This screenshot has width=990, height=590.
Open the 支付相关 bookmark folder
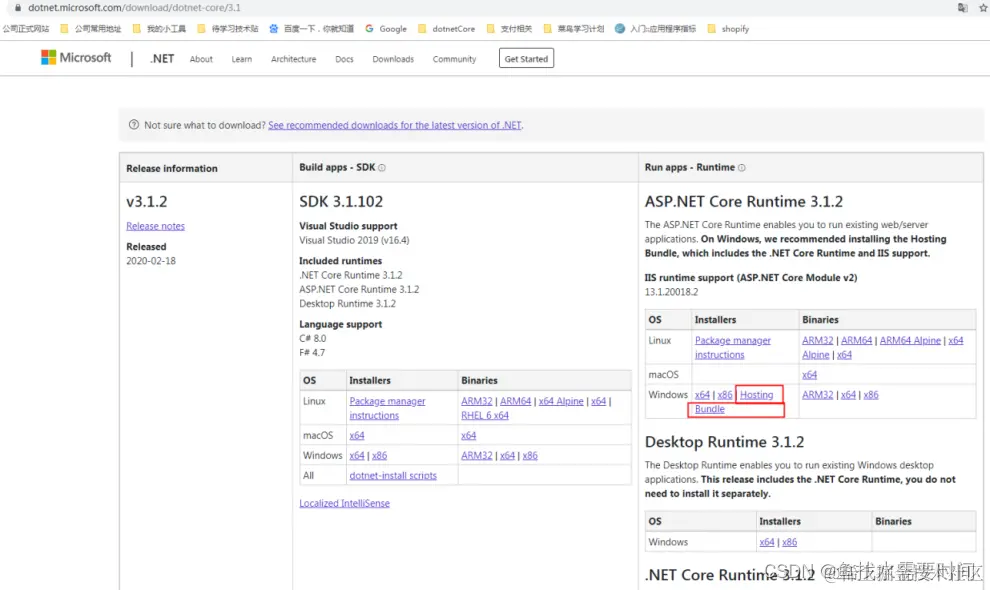pos(509,29)
